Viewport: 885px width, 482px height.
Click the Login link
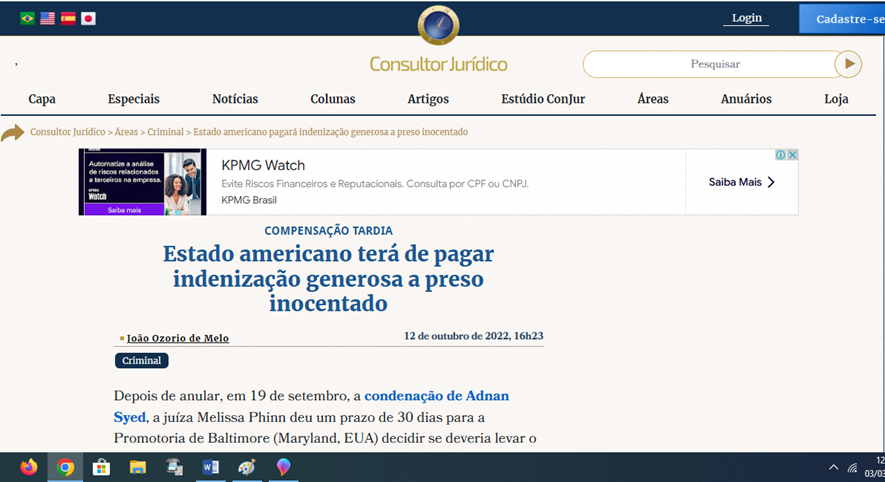tap(746, 18)
